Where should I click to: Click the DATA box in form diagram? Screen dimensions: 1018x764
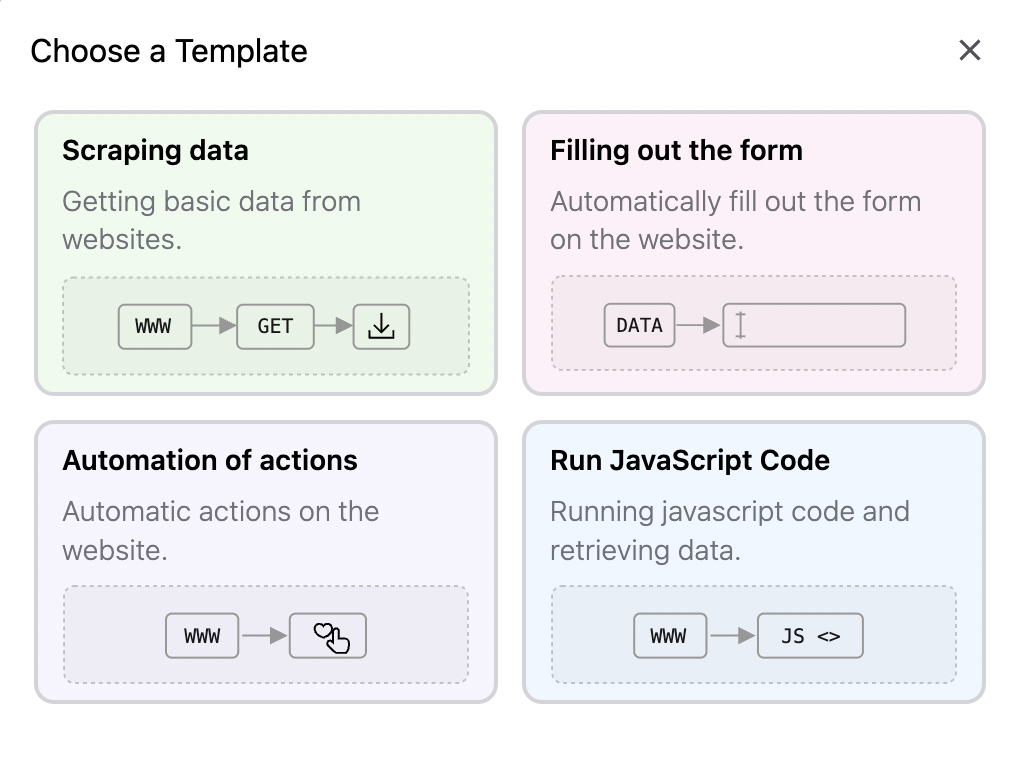(639, 326)
